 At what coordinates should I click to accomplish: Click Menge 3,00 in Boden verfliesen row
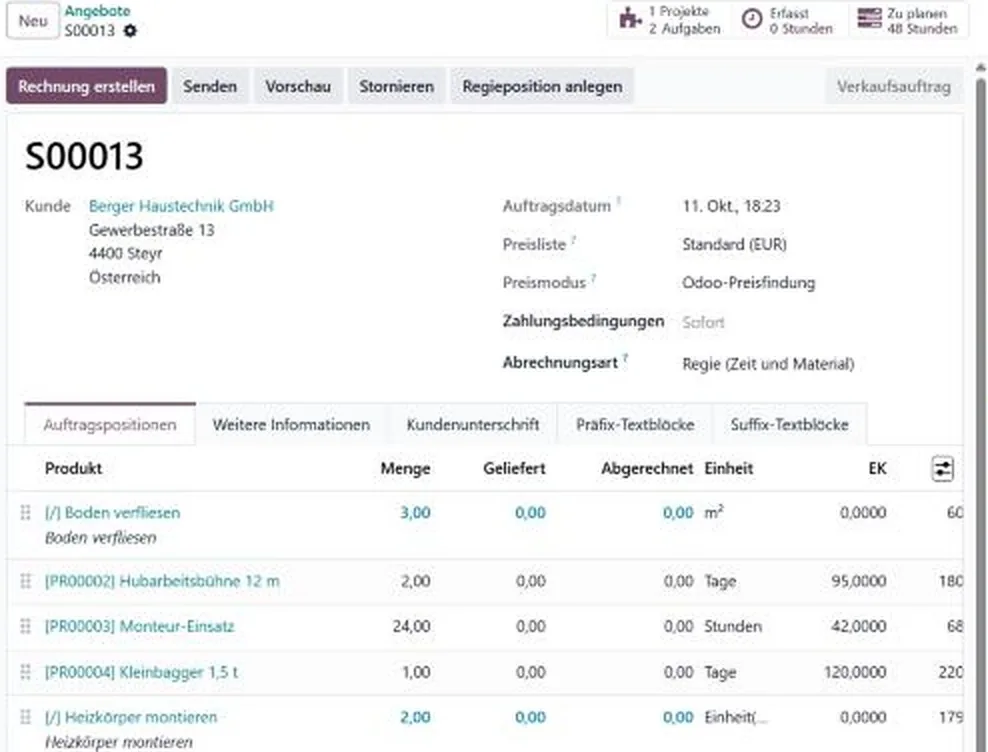pos(415,512)
